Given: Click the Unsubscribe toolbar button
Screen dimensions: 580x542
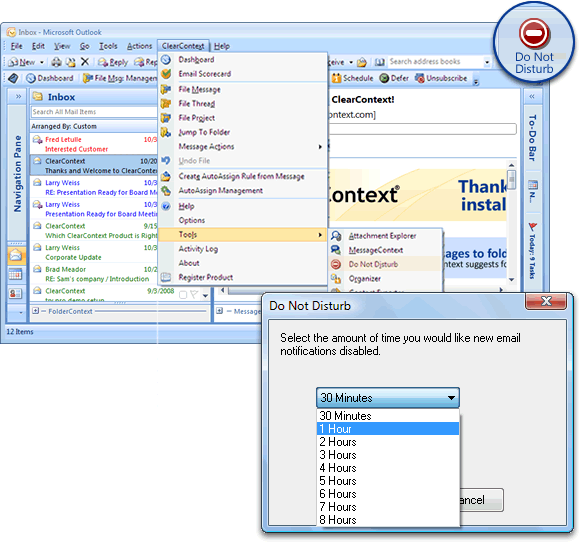Looking at the screenshot, I should [x=441, y=78].
